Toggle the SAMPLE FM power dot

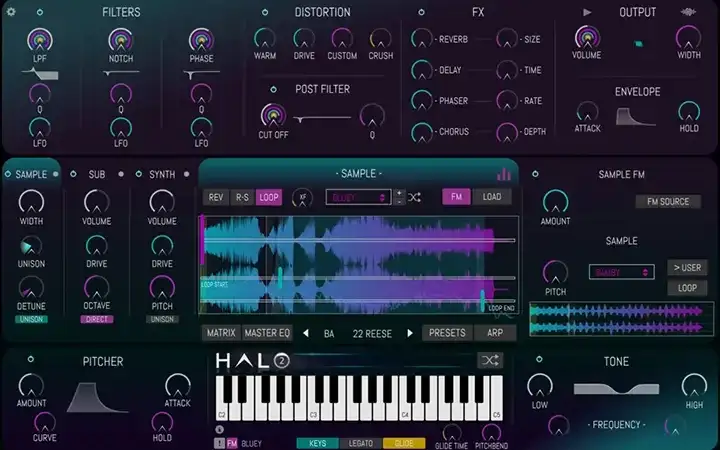click(x=535, y=174)
